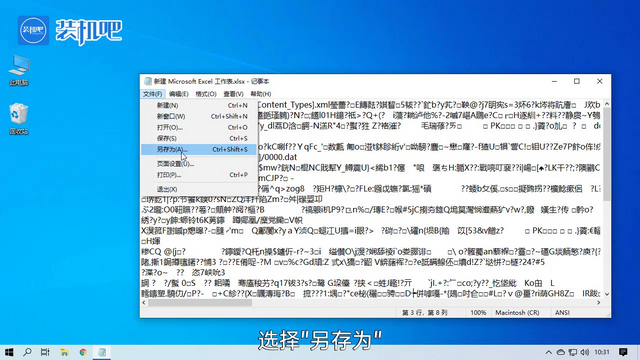Viewport: 640px width, 360px height.
Task: Open 回收站 recycle bin icon
Action: 19,119
